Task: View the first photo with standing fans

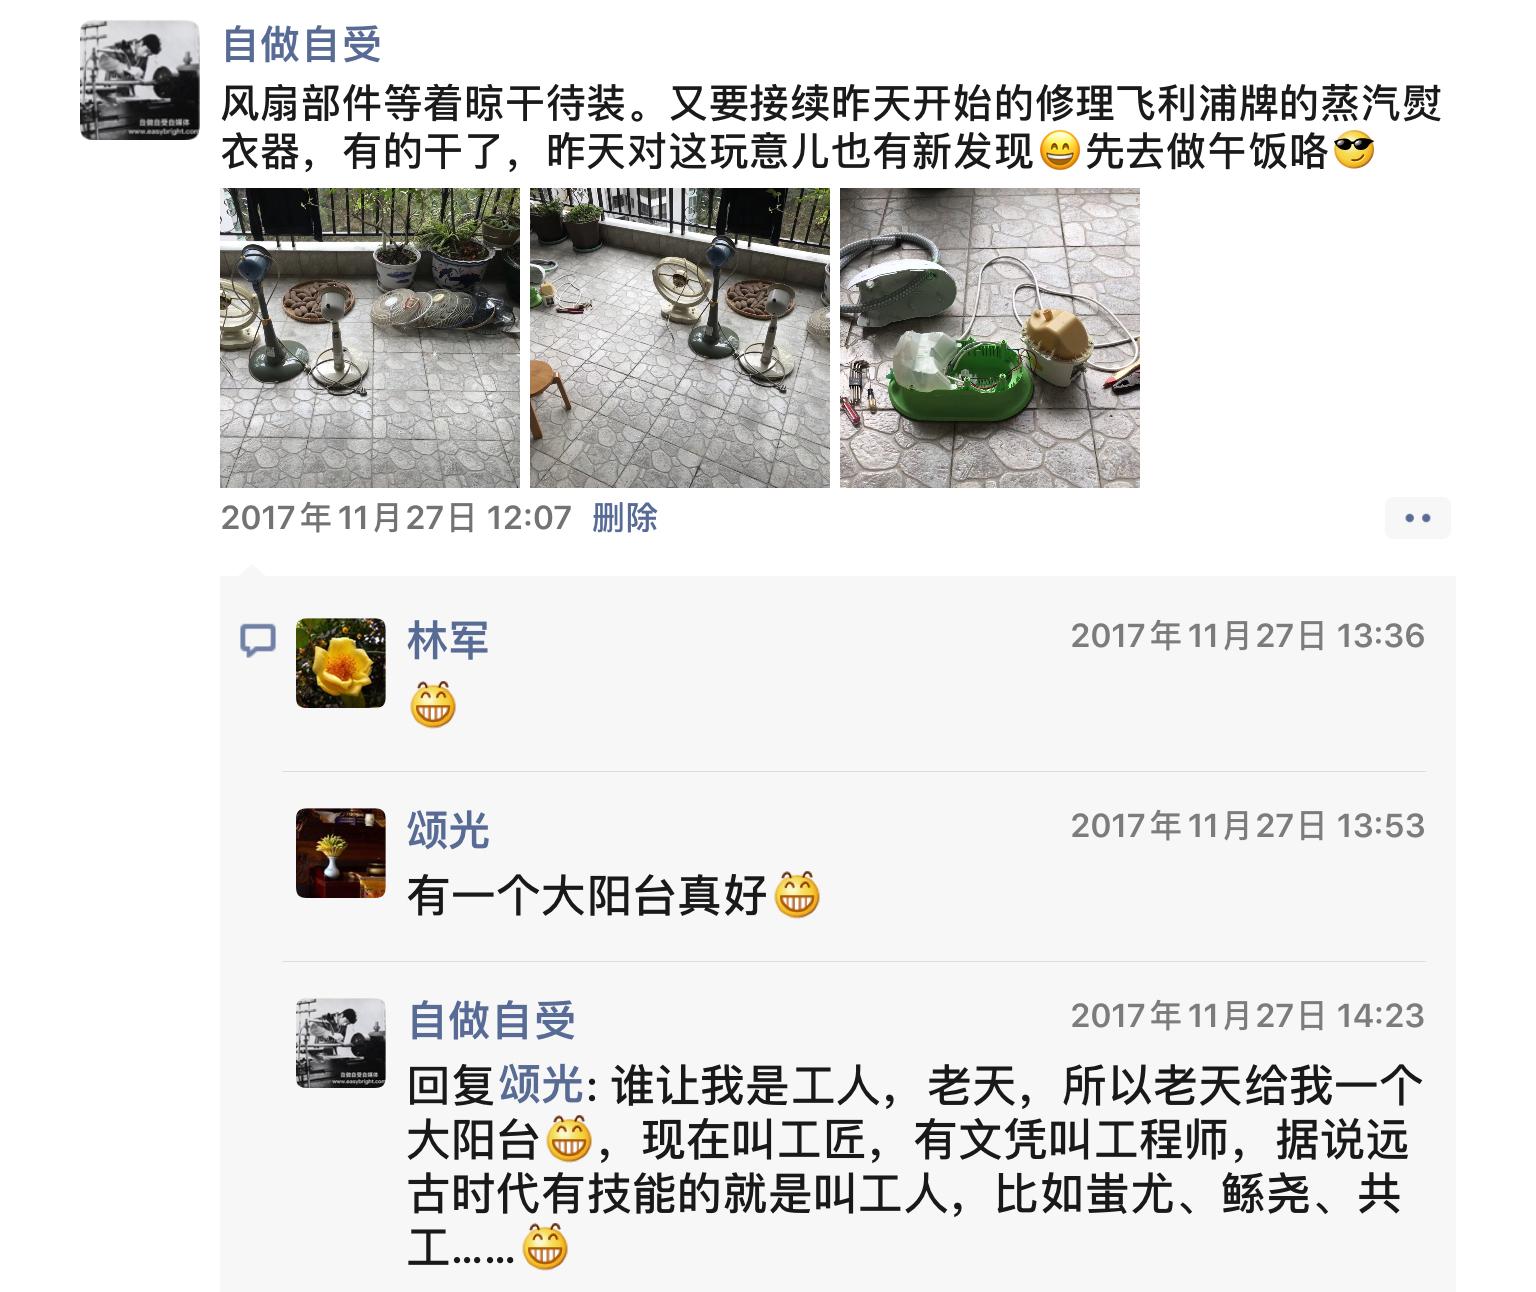Action: [370, 338]
